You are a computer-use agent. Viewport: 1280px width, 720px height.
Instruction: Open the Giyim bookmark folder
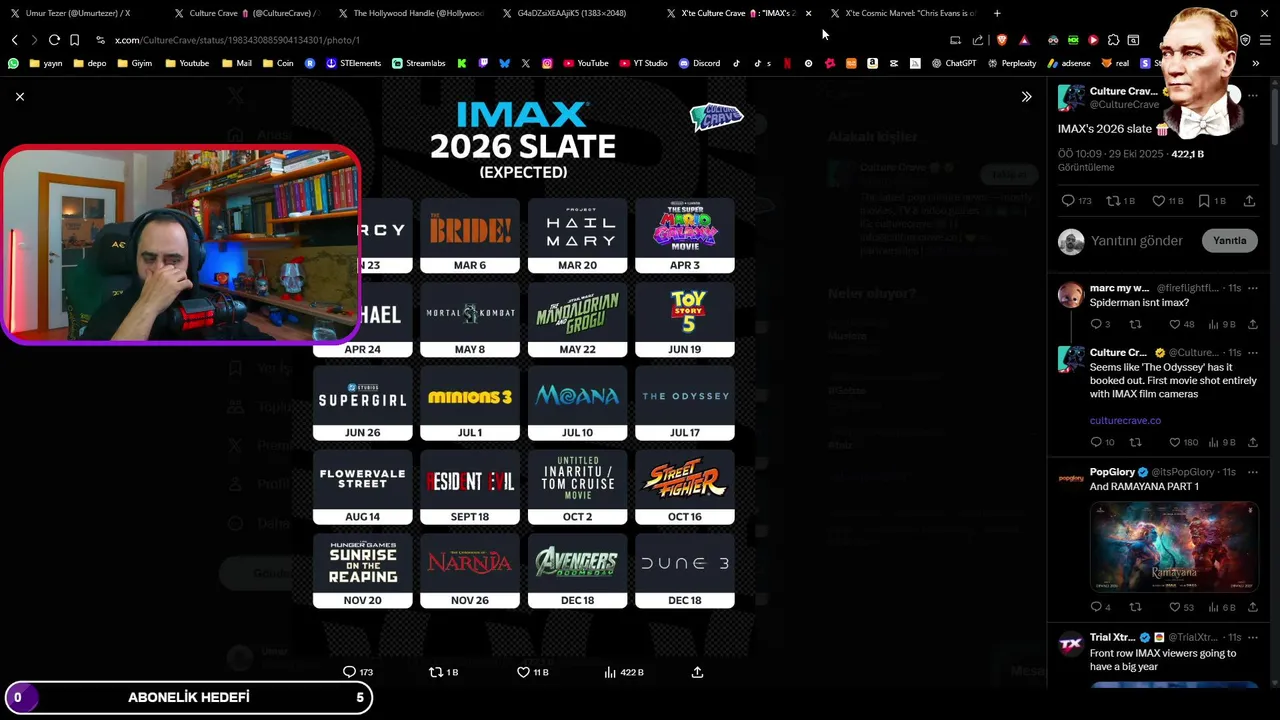click(134, 63)
